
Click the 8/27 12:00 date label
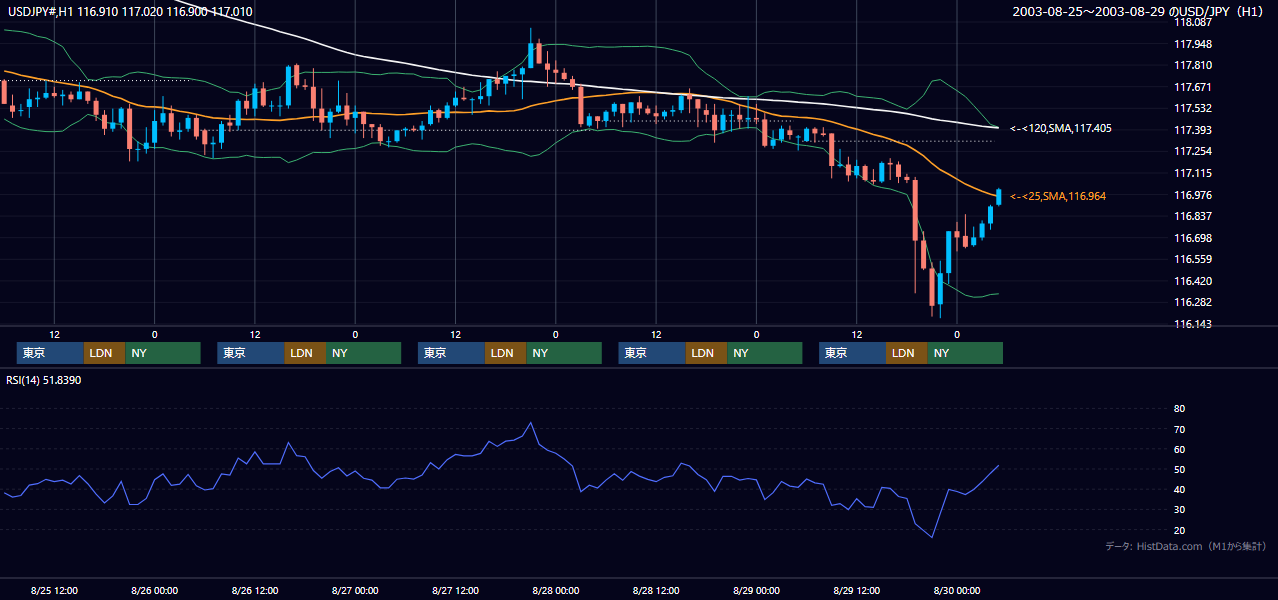click(455, 590)
